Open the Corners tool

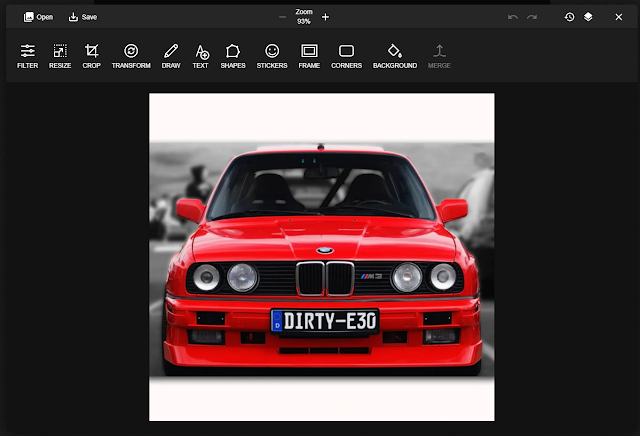point(347,56)
